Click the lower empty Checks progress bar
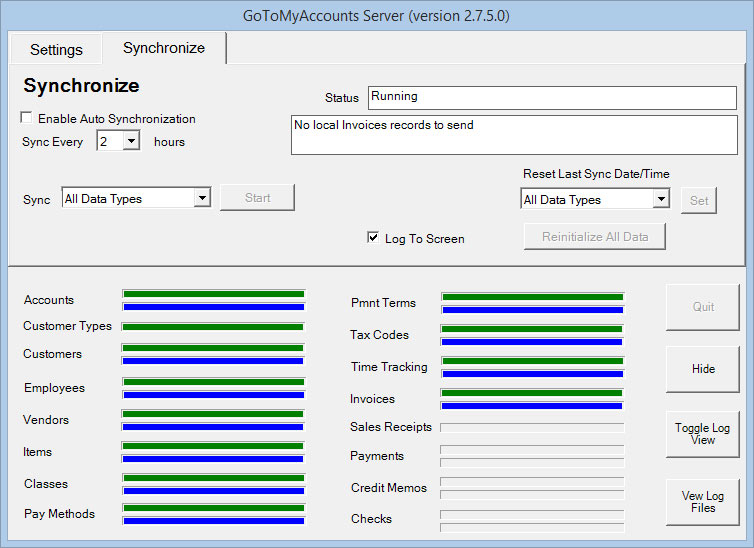 (532, 527)
